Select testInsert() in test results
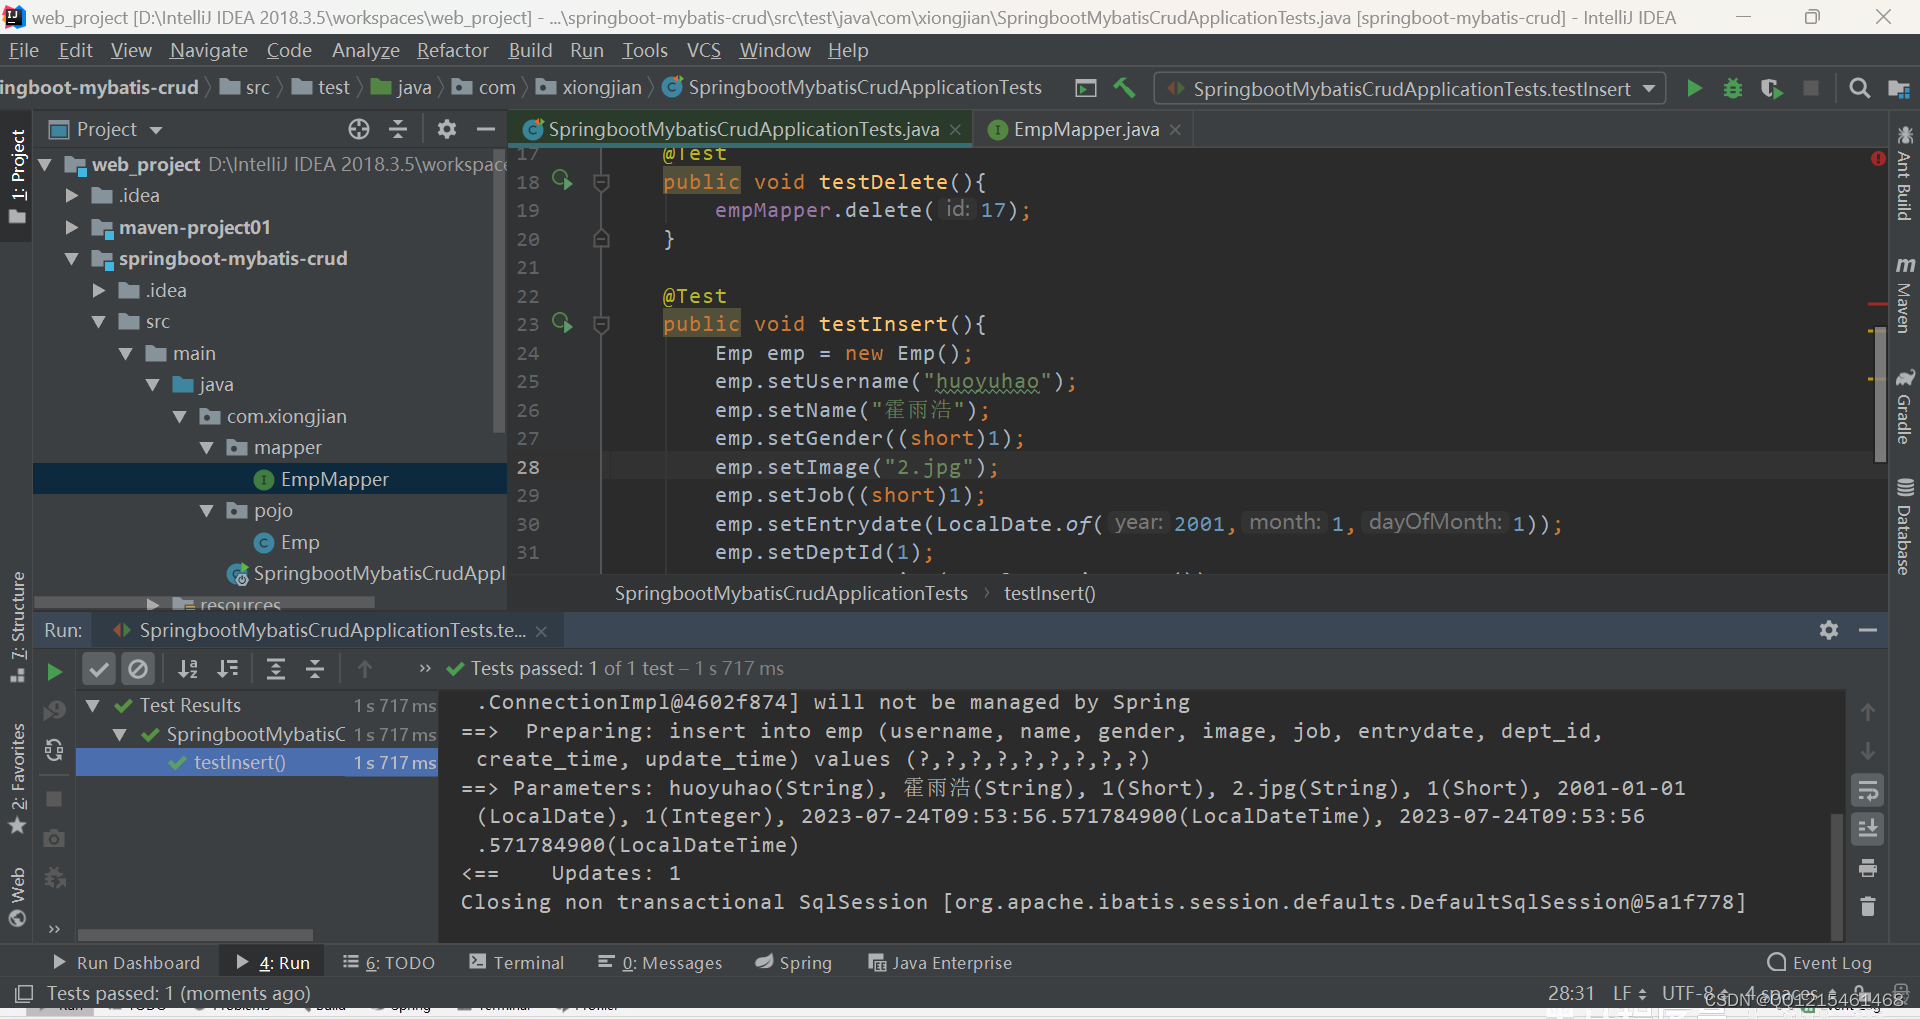This screenshot has width=1920, height=1019. tap(239, 762)
